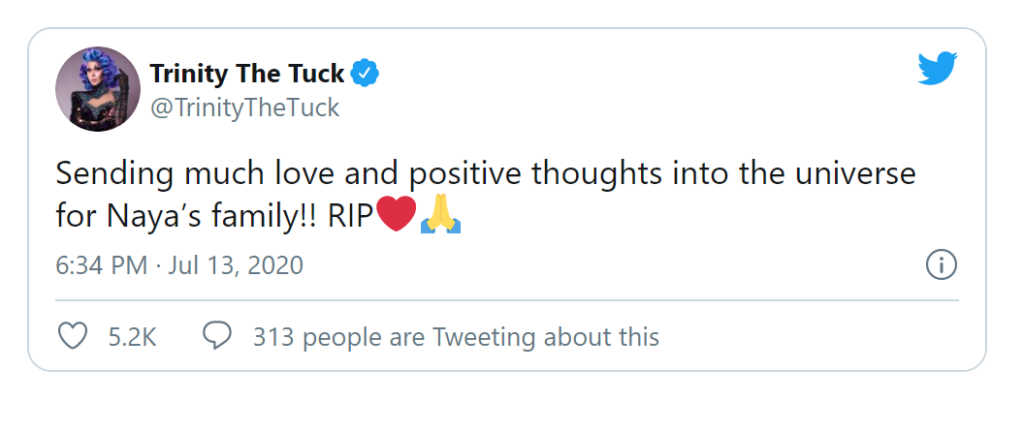The width and height of the screenshot is (1024, 432).
Task: Click the praying hands emoji
Action: click(441, 215)
